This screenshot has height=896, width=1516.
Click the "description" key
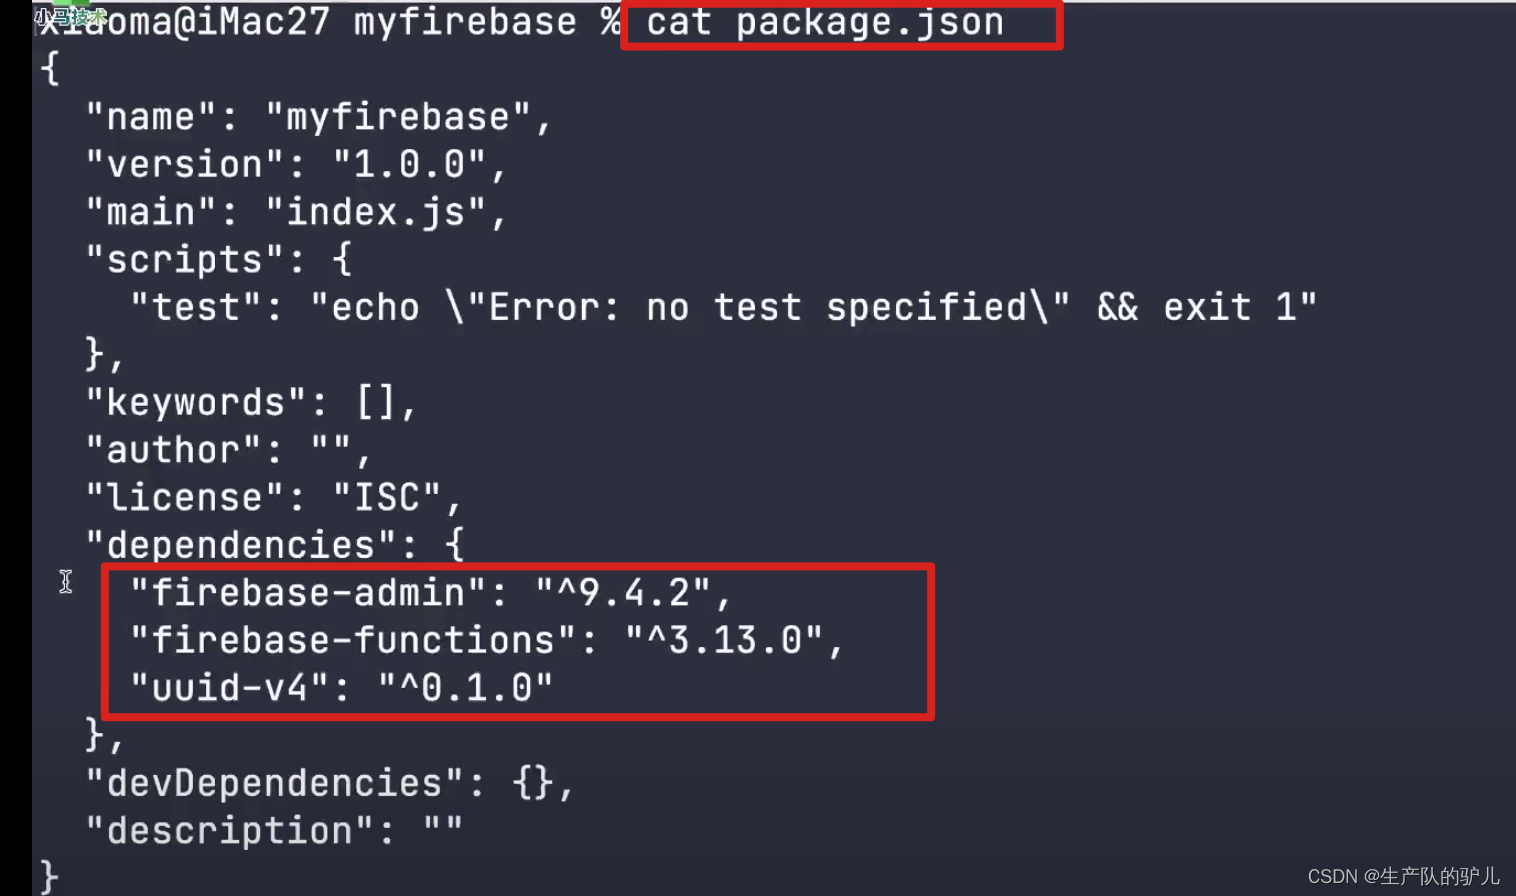point(229,831)
